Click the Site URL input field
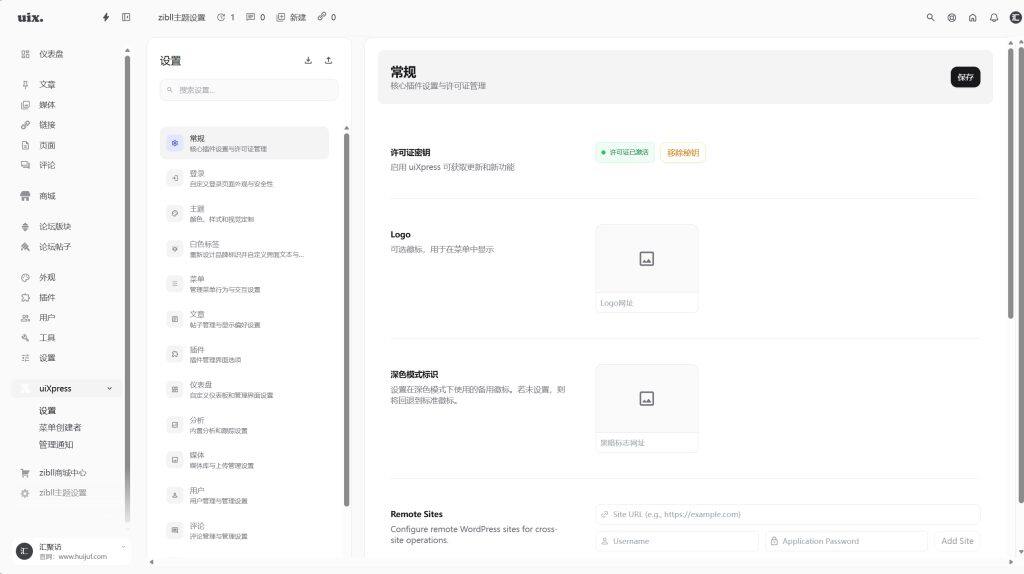 (x=788, y=515)
